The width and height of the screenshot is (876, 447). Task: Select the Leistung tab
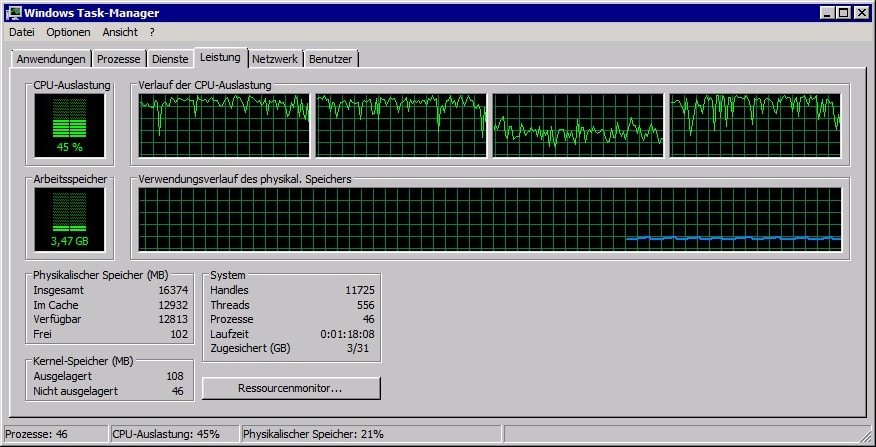click(220, 57)
